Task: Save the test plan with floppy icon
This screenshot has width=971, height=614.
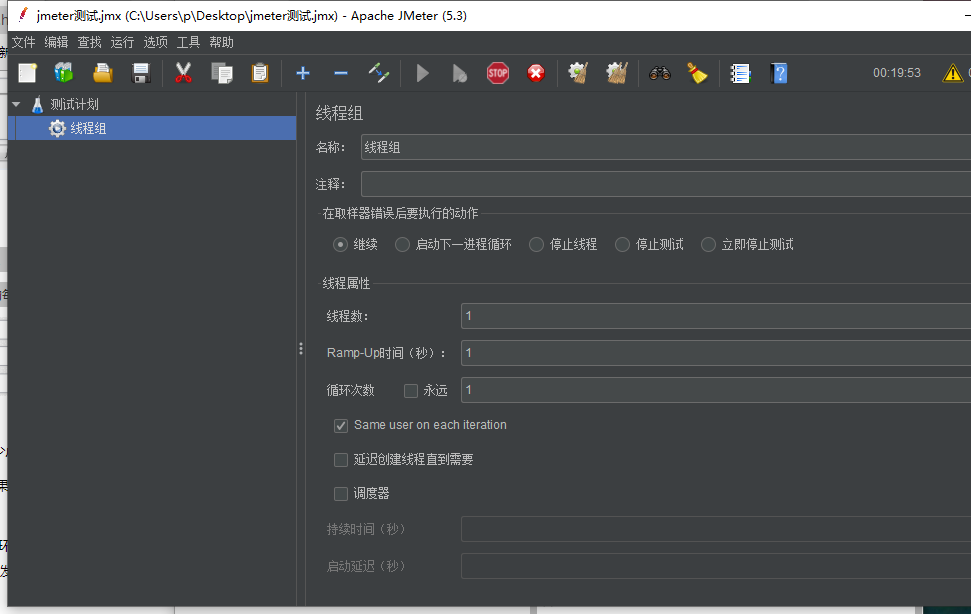Action: [141, 73]
